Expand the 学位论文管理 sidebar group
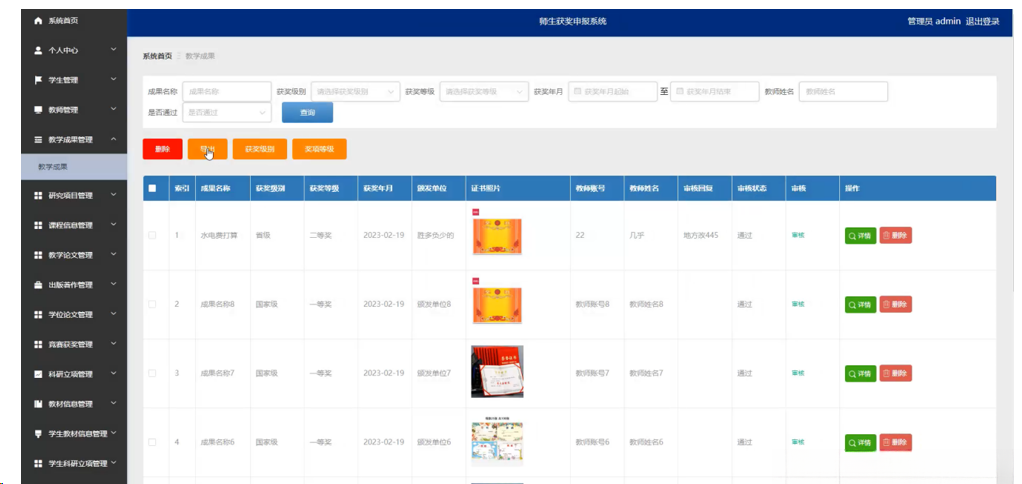Screen dimensions: 1022x484 (x=74, y=315)
